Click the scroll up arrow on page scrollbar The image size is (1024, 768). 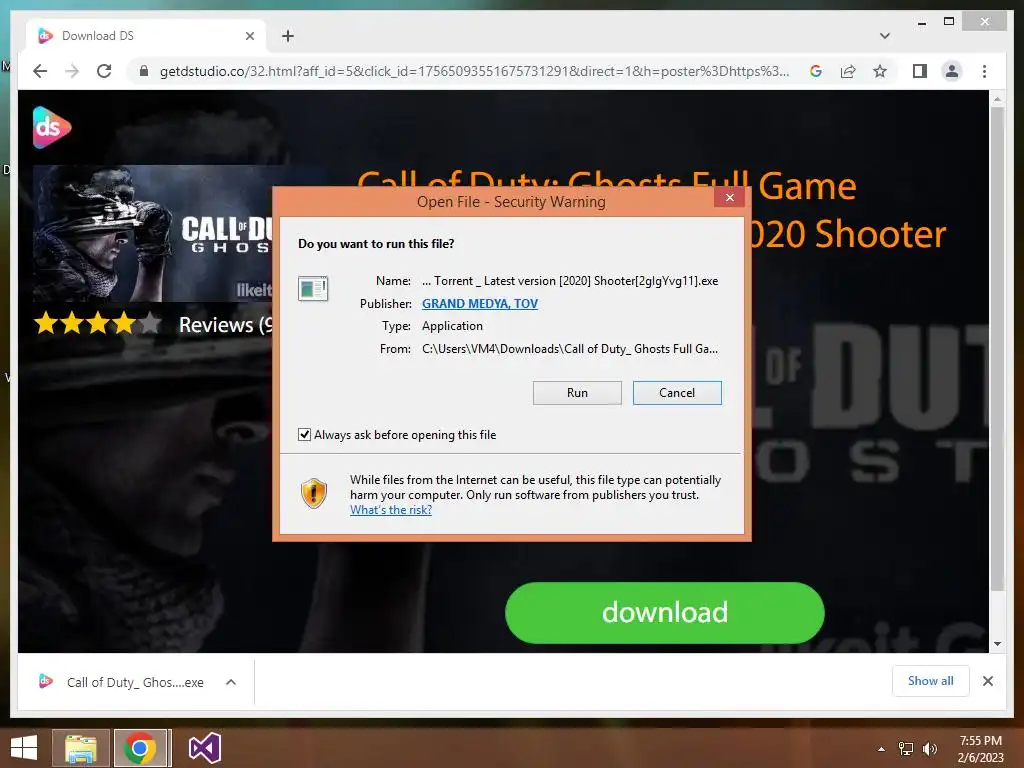pos(997,99)
